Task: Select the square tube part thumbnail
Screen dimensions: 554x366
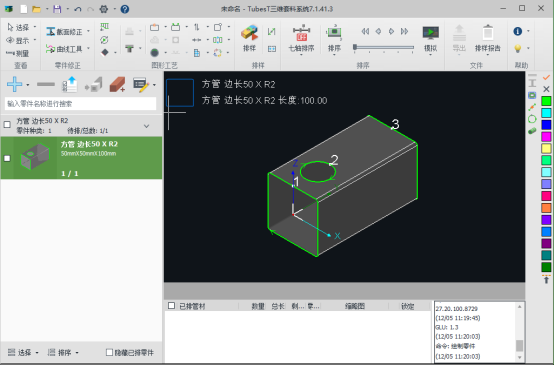Action: point(35,157)
